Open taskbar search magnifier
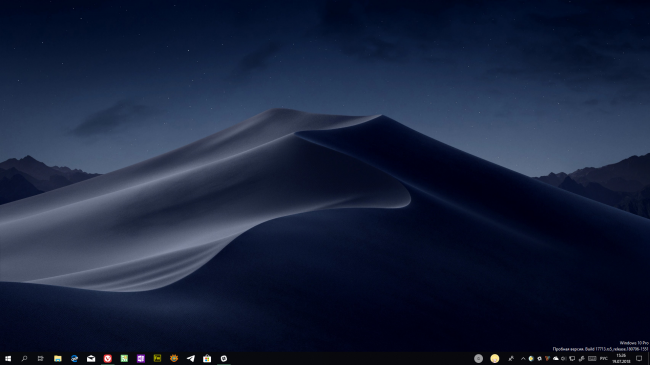Image resolution: width=650 pixels, height=365 pixels. coord(24,358)
